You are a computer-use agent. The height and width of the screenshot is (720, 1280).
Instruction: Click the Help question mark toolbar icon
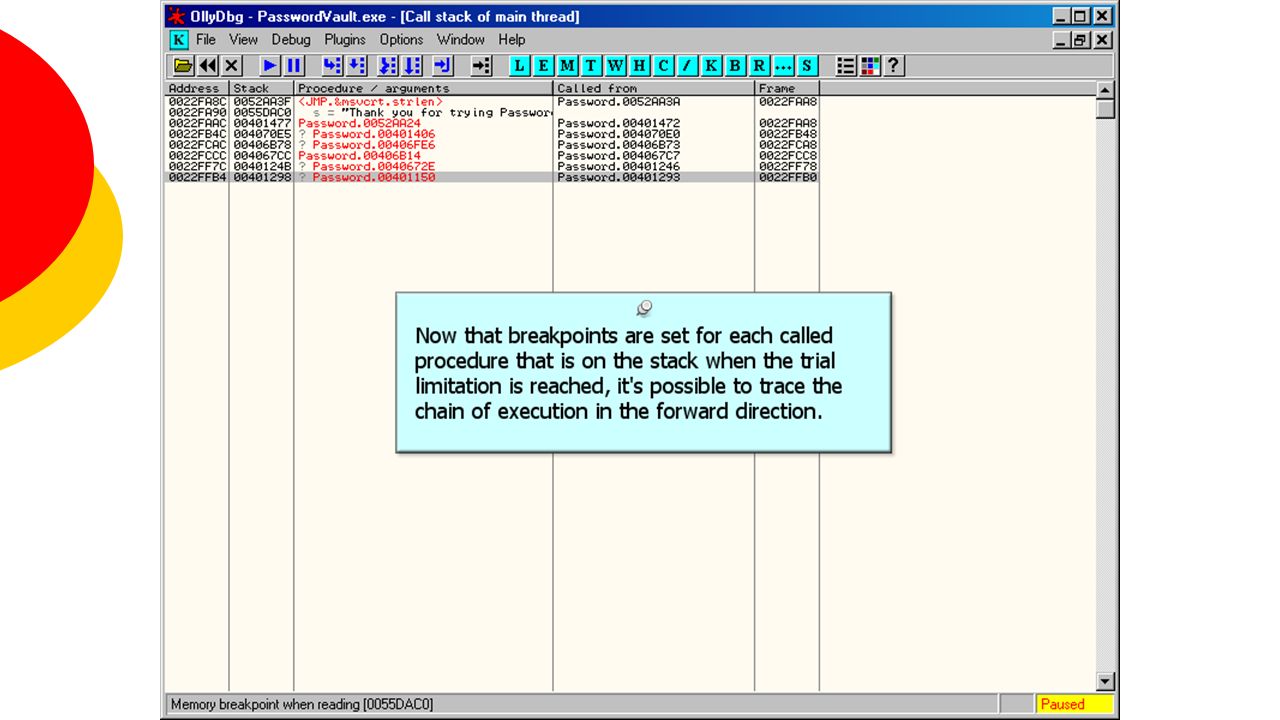894,66
